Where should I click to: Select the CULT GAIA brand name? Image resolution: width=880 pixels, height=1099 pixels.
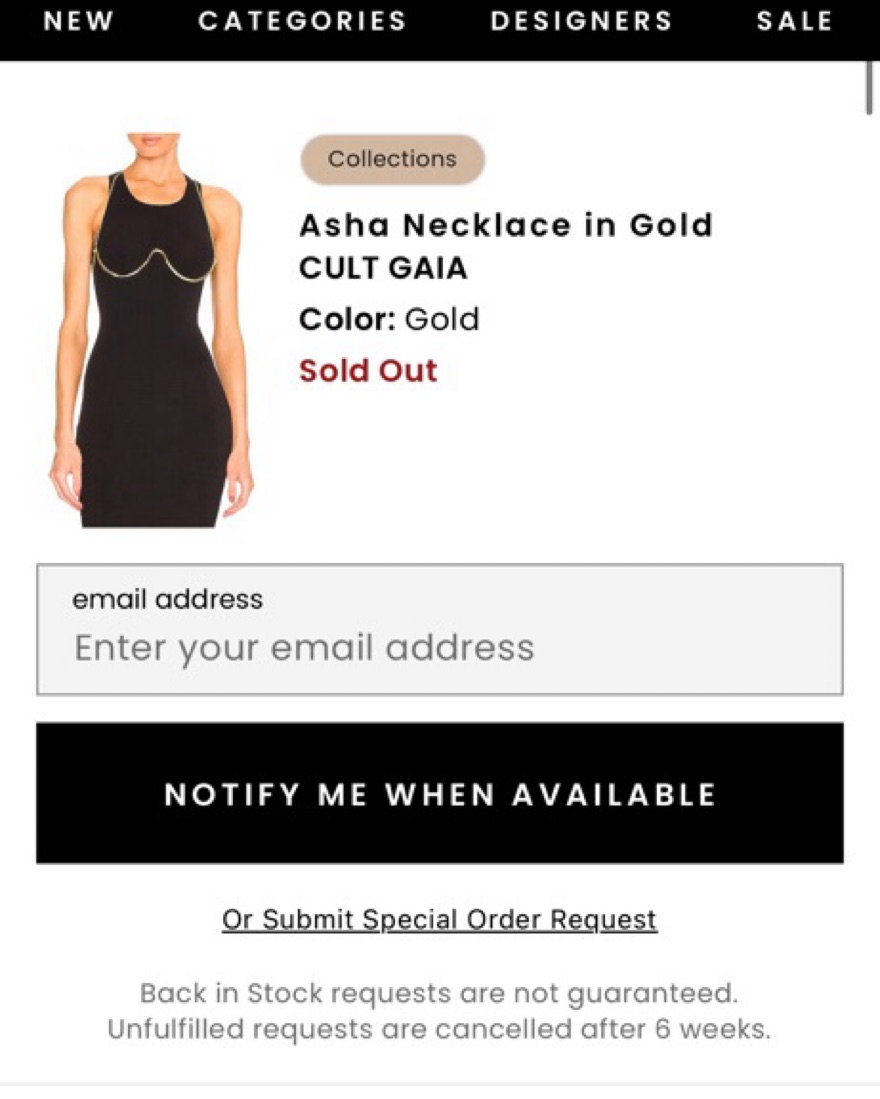point(383,269)
